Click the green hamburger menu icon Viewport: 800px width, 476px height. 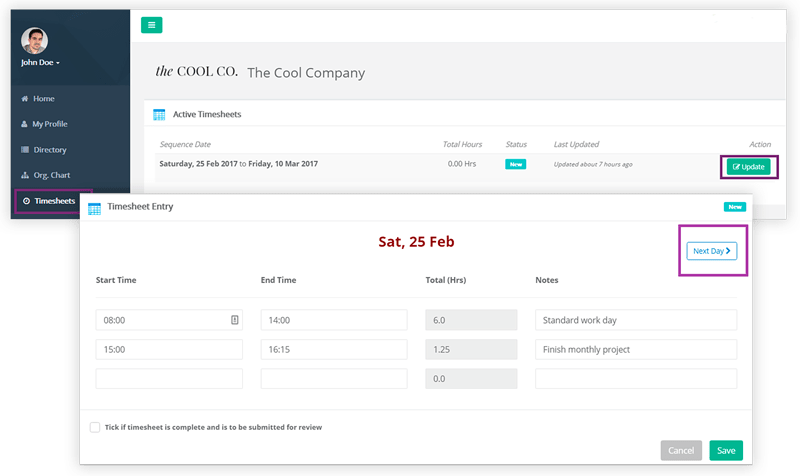tap(152, 25)
